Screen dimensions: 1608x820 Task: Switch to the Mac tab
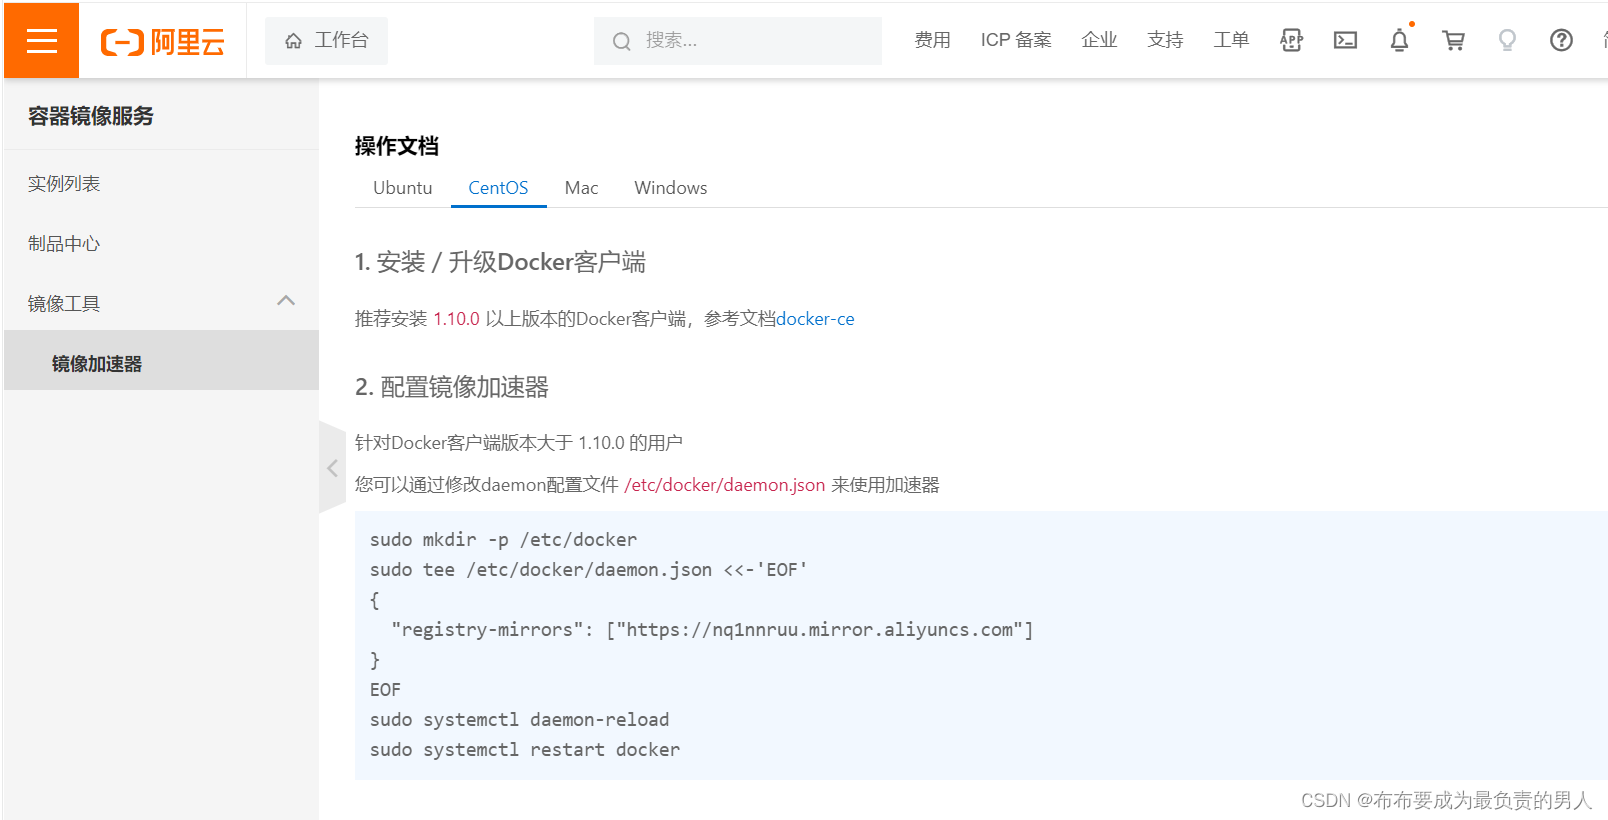(581, 188)
